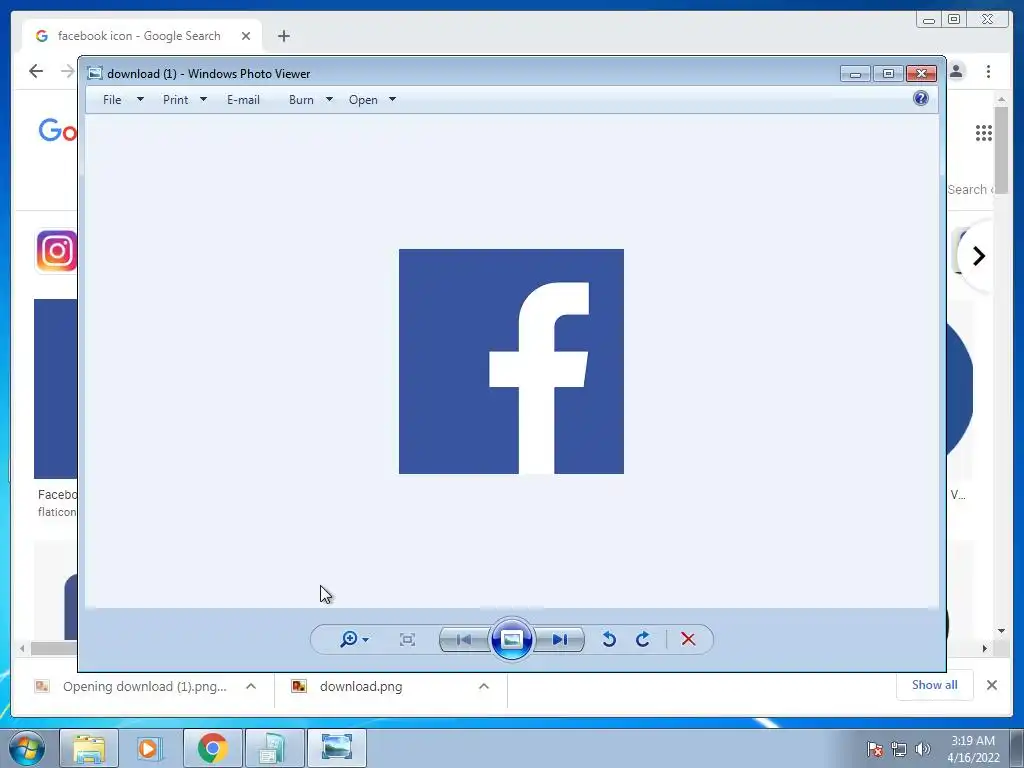
Task: Switch to Chrome in the taskbar
Action: (212, 748)
